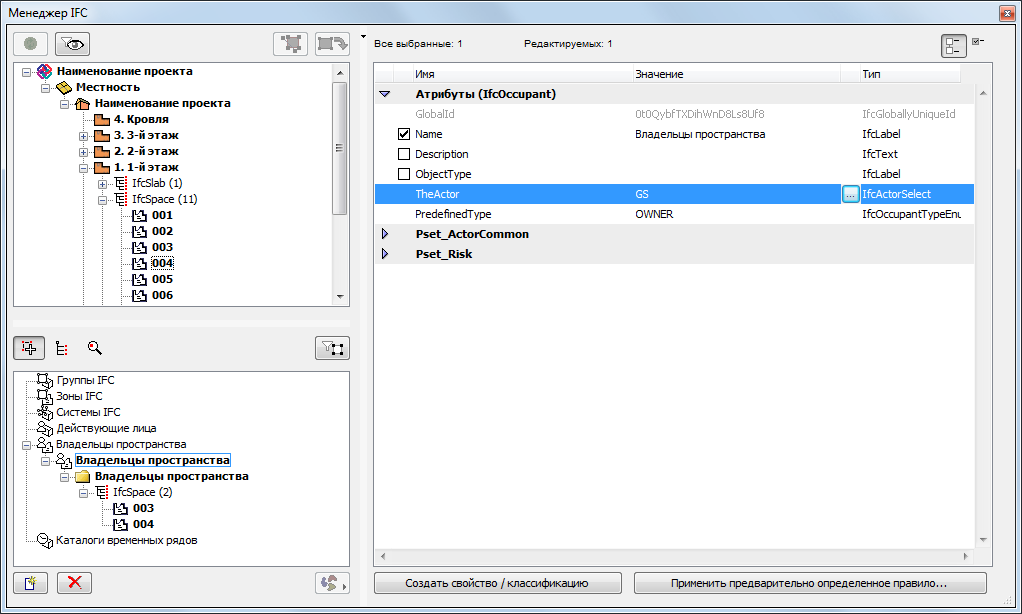Click Применить предварительно определенное правило button

(x=810, y=583)
